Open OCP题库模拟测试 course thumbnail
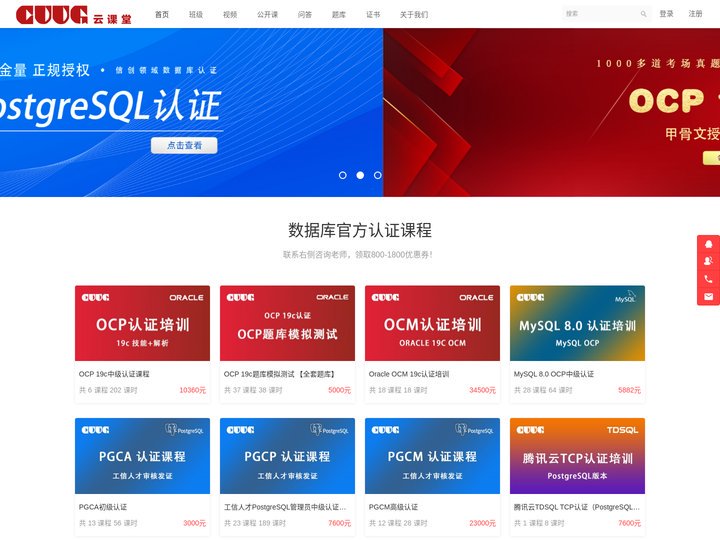Viewport: 720px width, 540px height. click(x=287, y=323)
